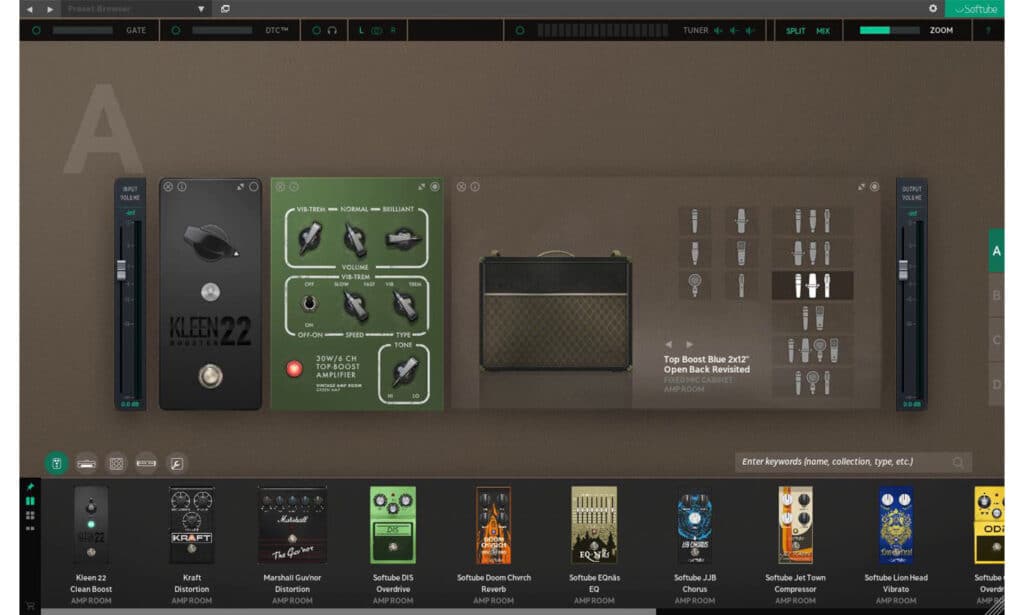
Task: Select the Softube Lion Head Vibrato pedal
Action: click(896, 526)
